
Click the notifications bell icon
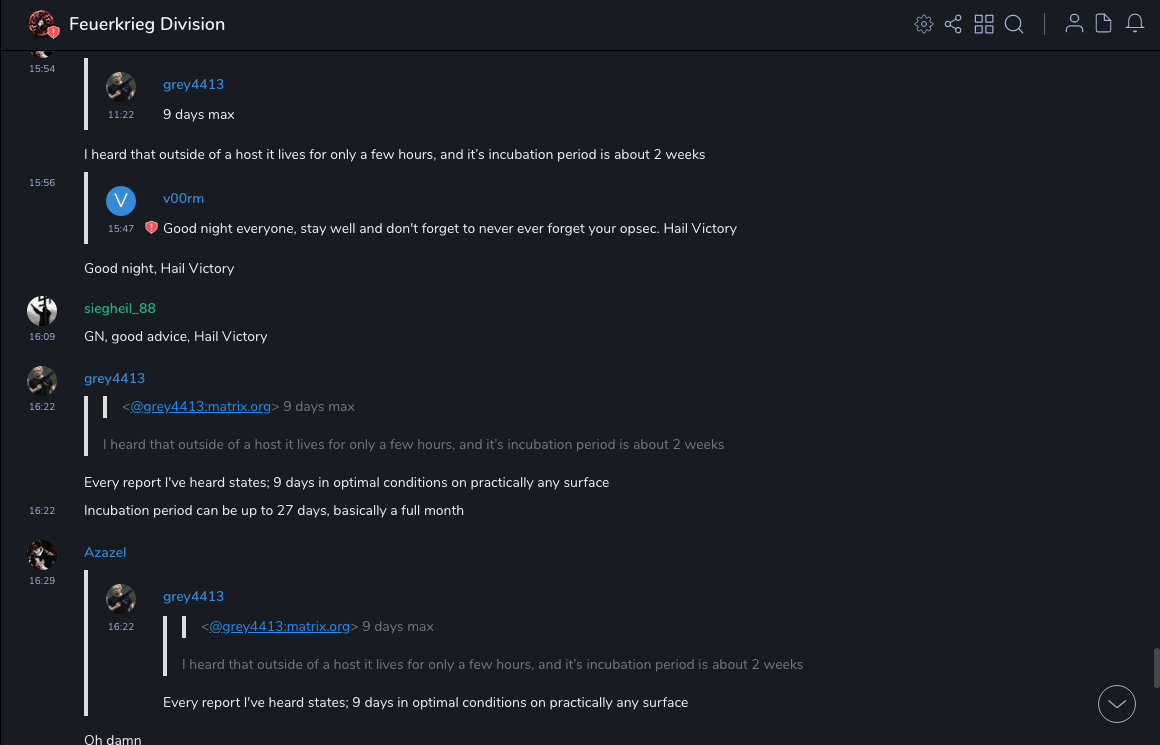coord(1135,24)
